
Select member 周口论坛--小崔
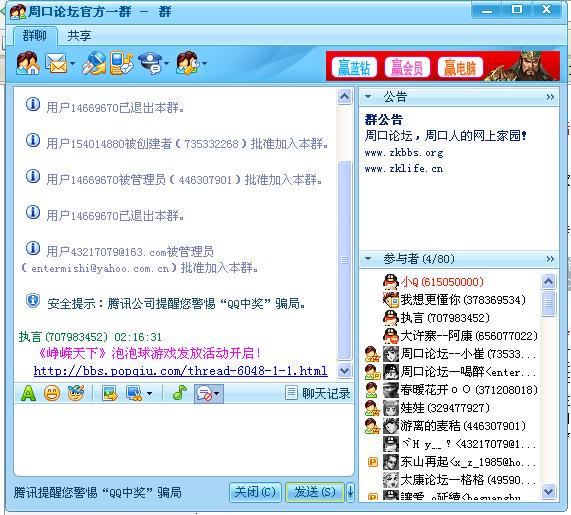[451, 354]
